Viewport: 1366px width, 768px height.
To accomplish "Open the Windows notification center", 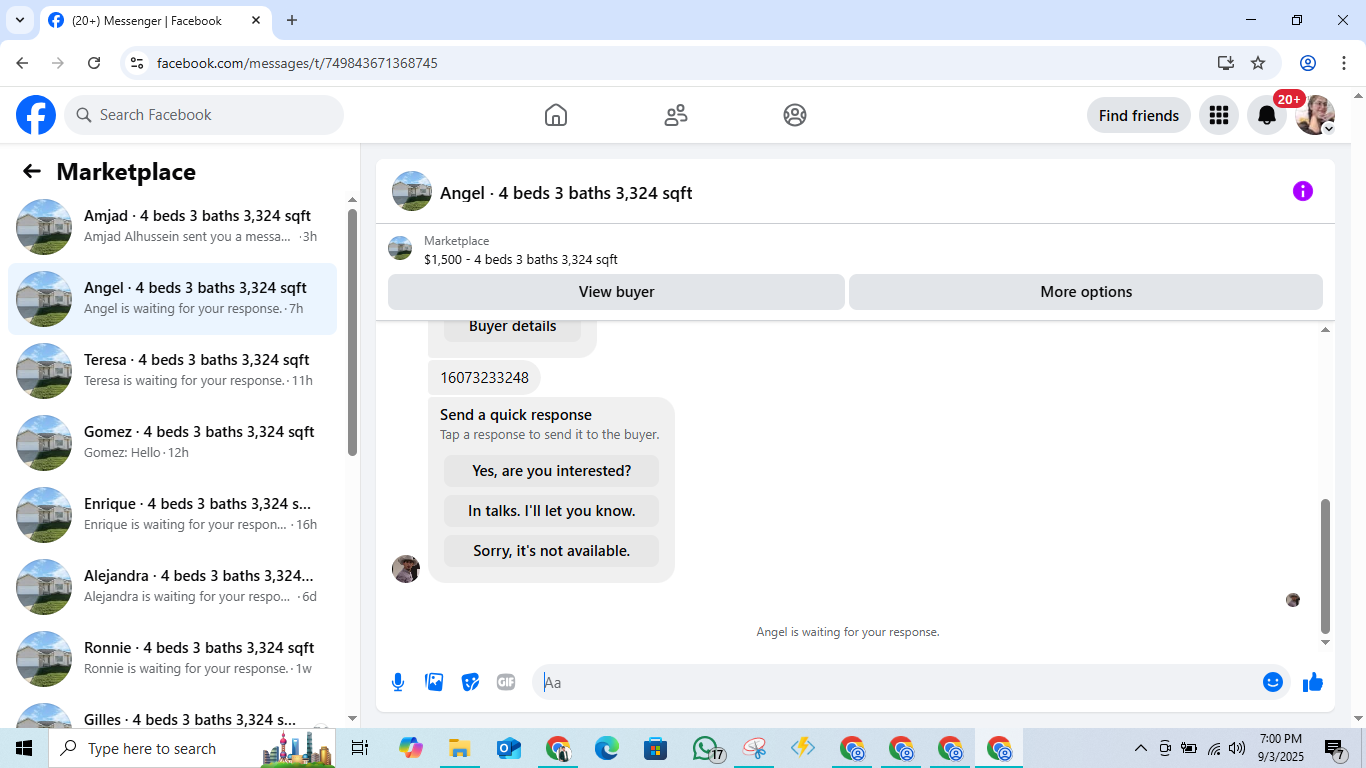I will [x=1334, y=749].
